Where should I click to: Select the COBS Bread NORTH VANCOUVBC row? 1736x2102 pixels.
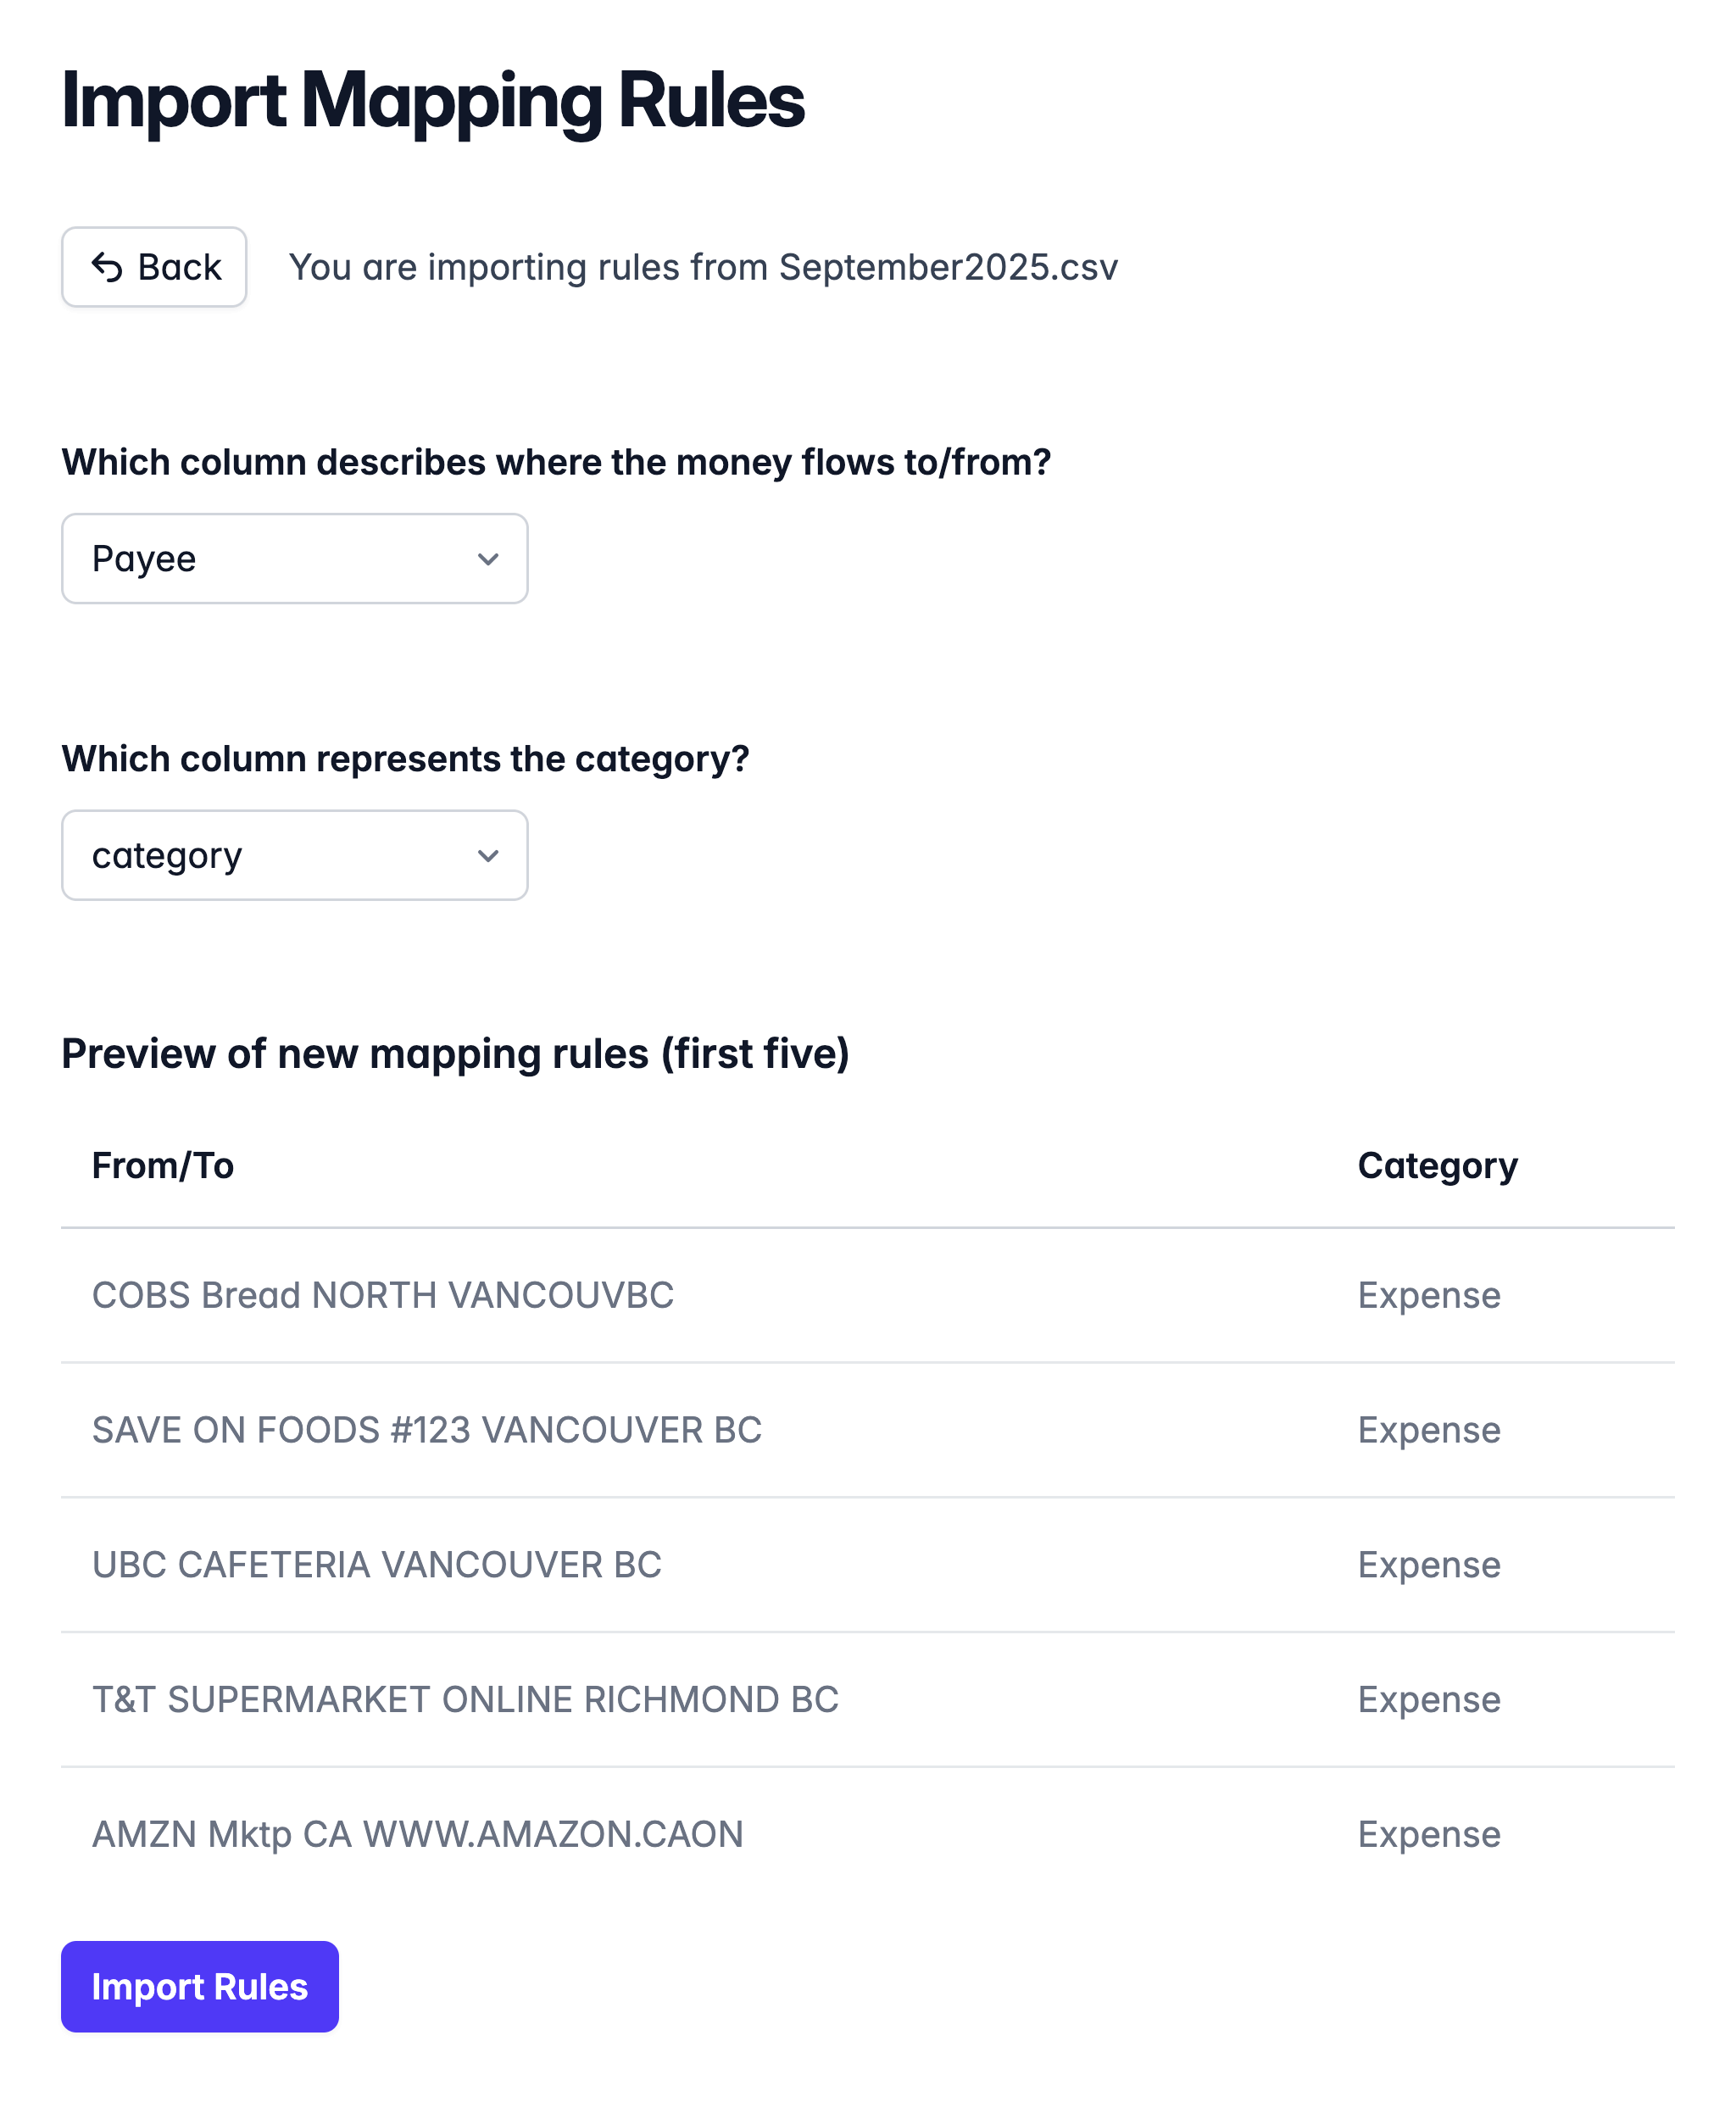pyautogui.click(x=383, y=1295)
